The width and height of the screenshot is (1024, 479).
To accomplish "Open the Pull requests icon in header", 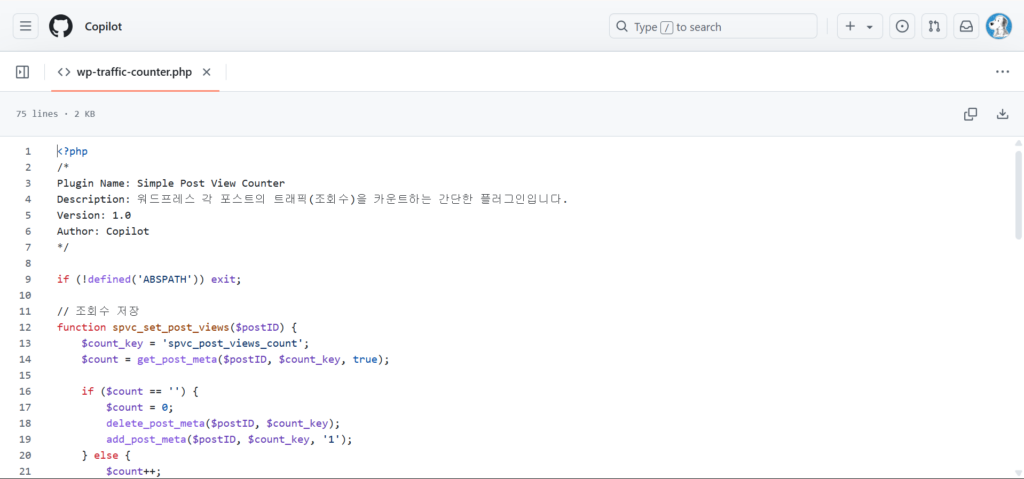I will [x=934, y=26].
